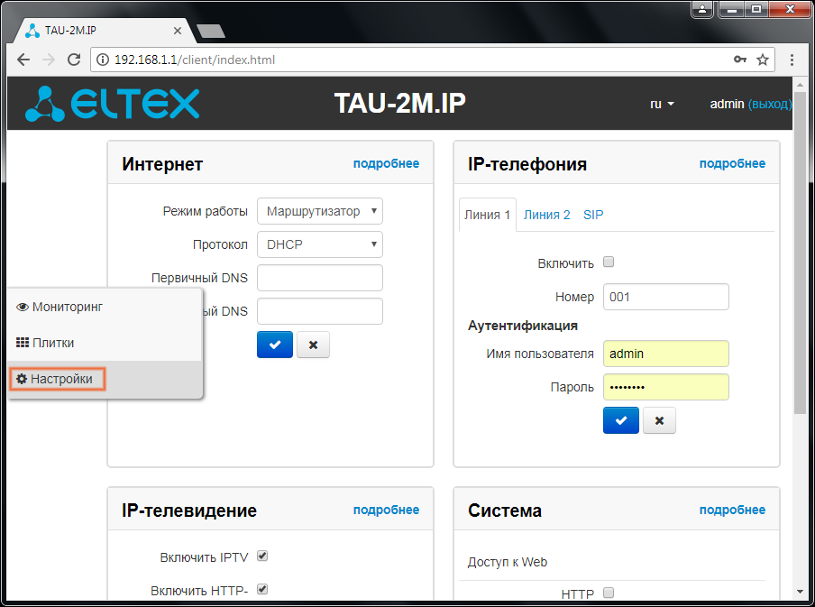Open a new browser tab
815x607 pixels.
point(211,31)
